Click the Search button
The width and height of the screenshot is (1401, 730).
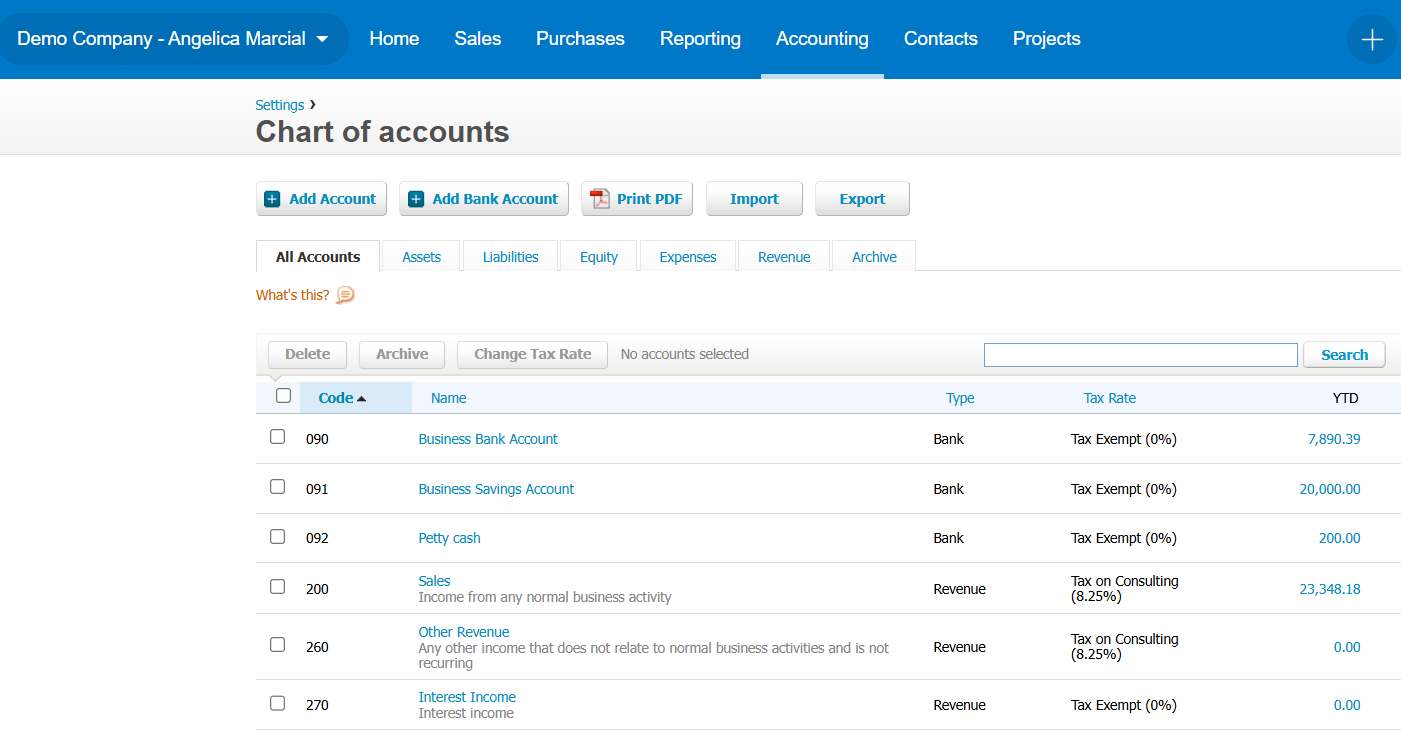pos(1344,355)
